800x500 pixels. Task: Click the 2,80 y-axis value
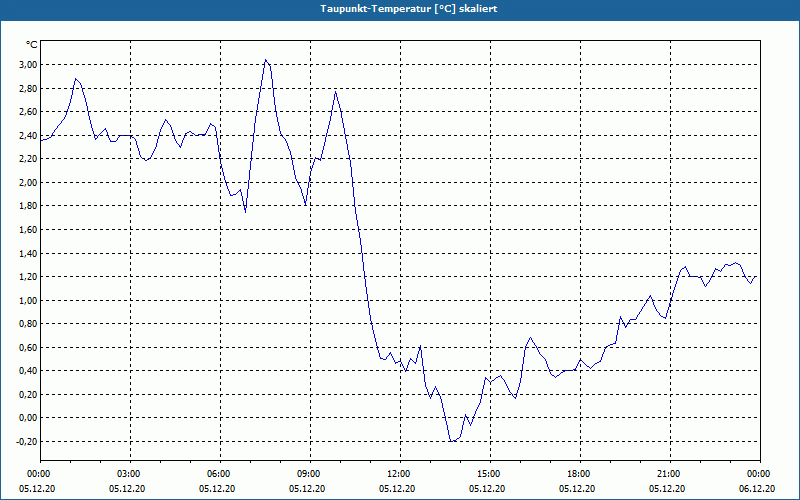point(29,88)
